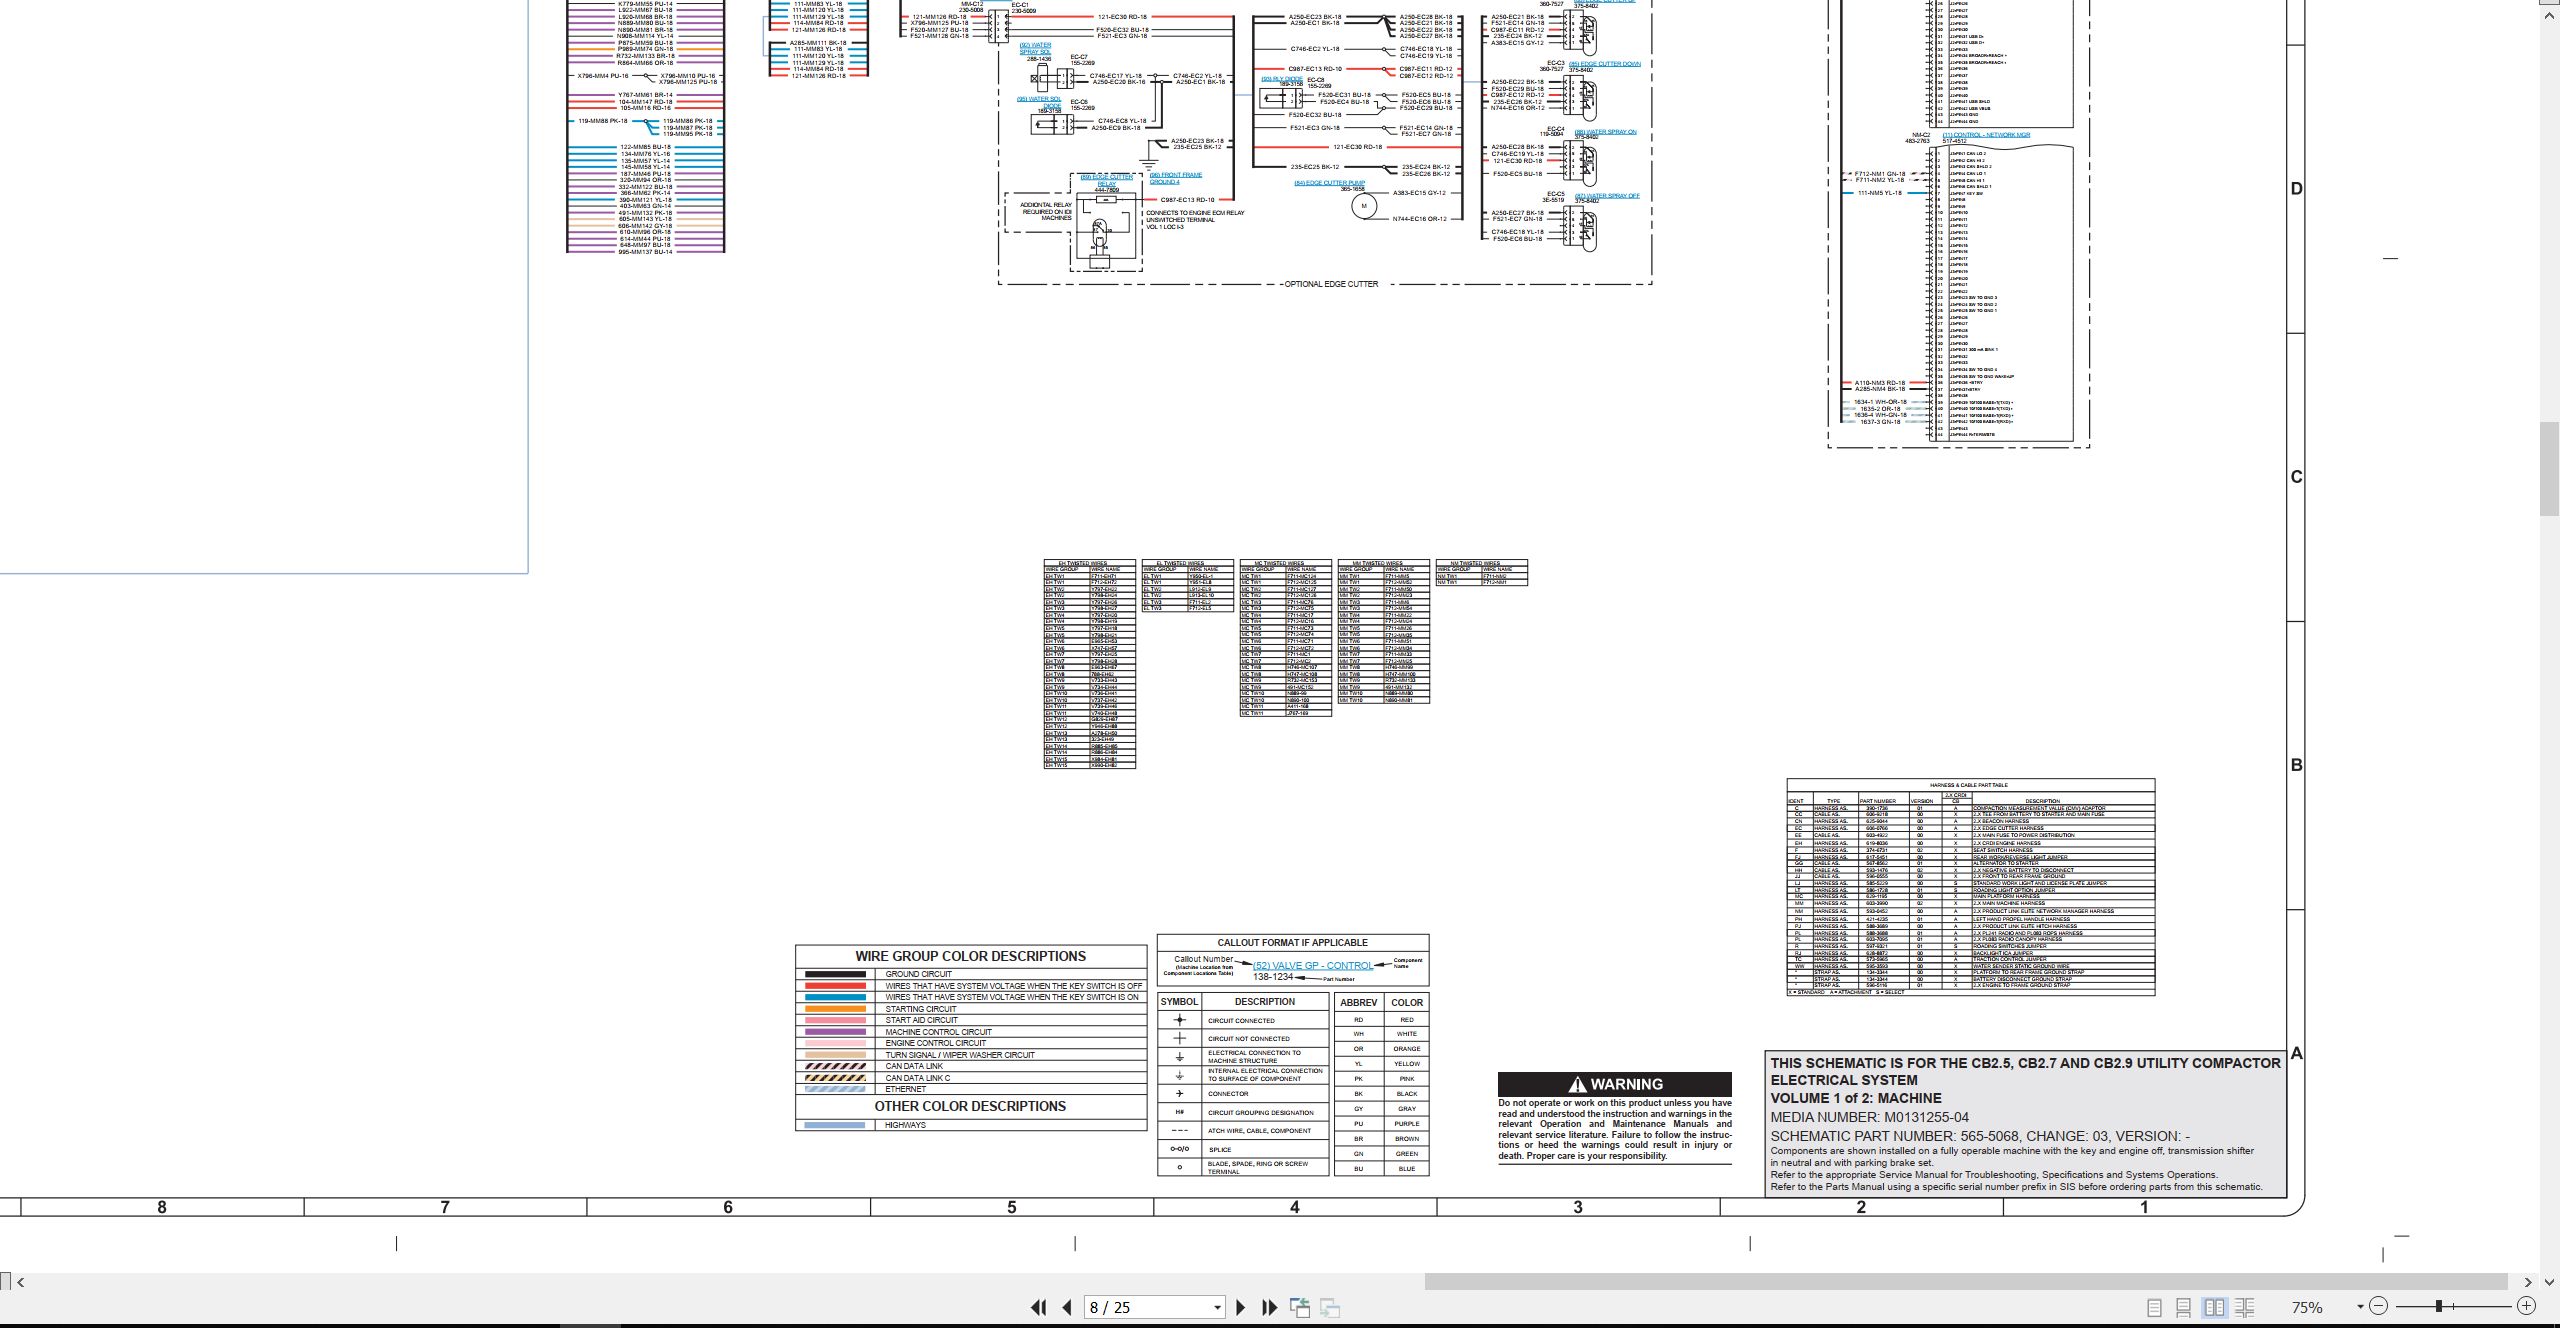
Task: Jump to the last page
Action: click(1270, 1307)
